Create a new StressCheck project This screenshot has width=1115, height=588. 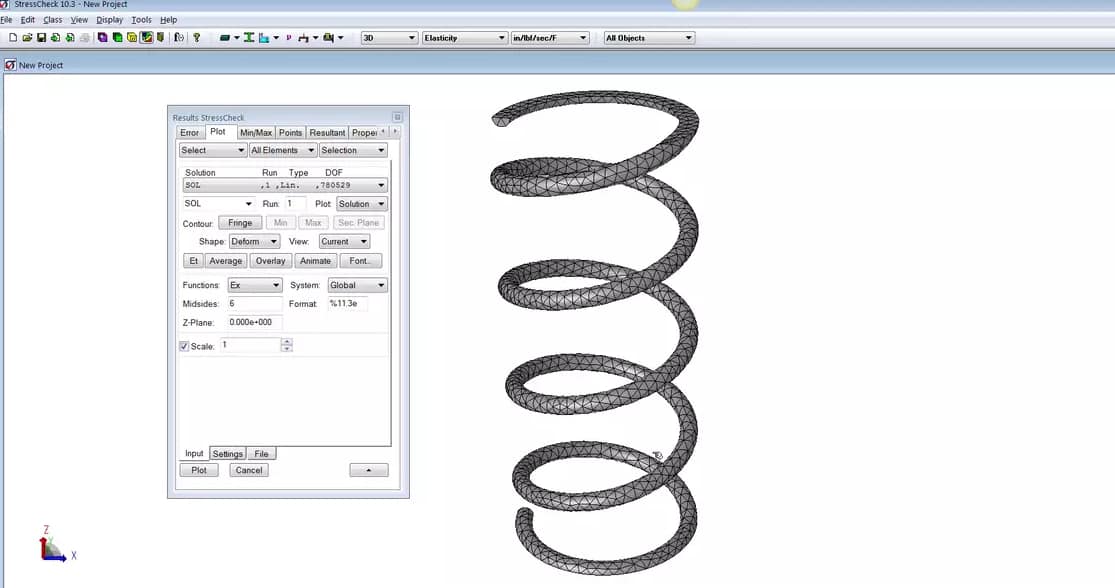tap(12, 37)
